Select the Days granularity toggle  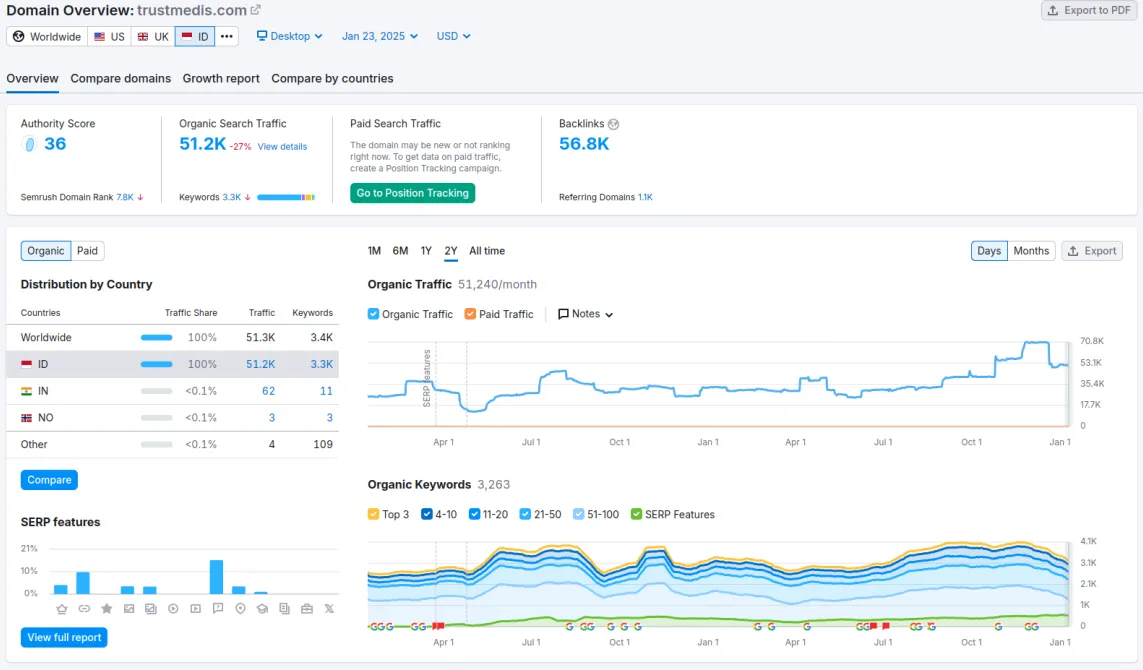click(989, 251)
